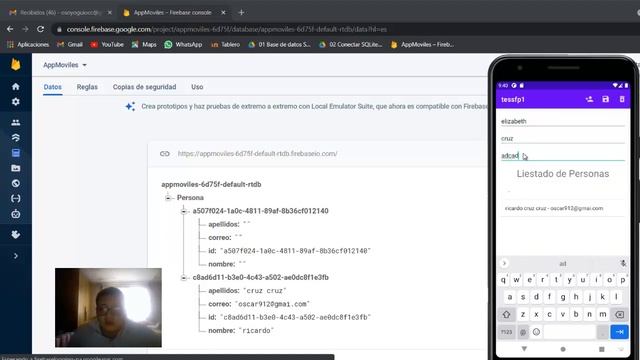640x360 pixels.
Task: Tap the keyboard backspace key
Action: (619, 315)
